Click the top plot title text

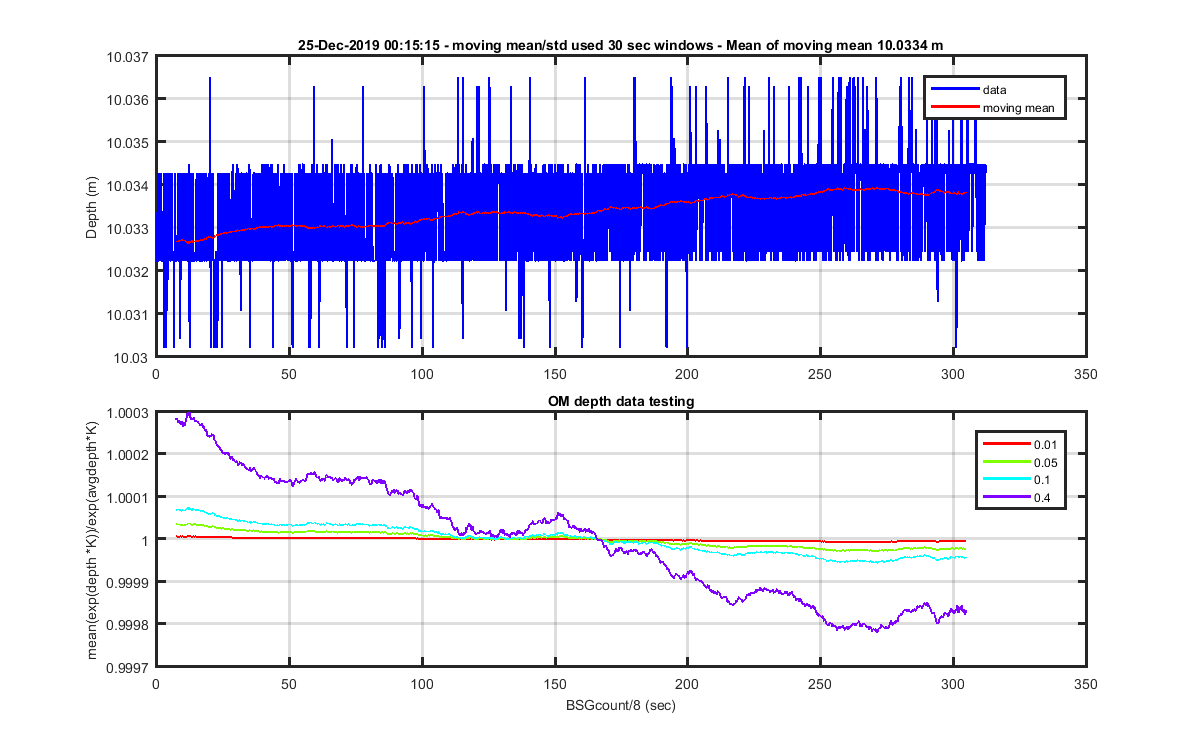[x=620, y=45]
